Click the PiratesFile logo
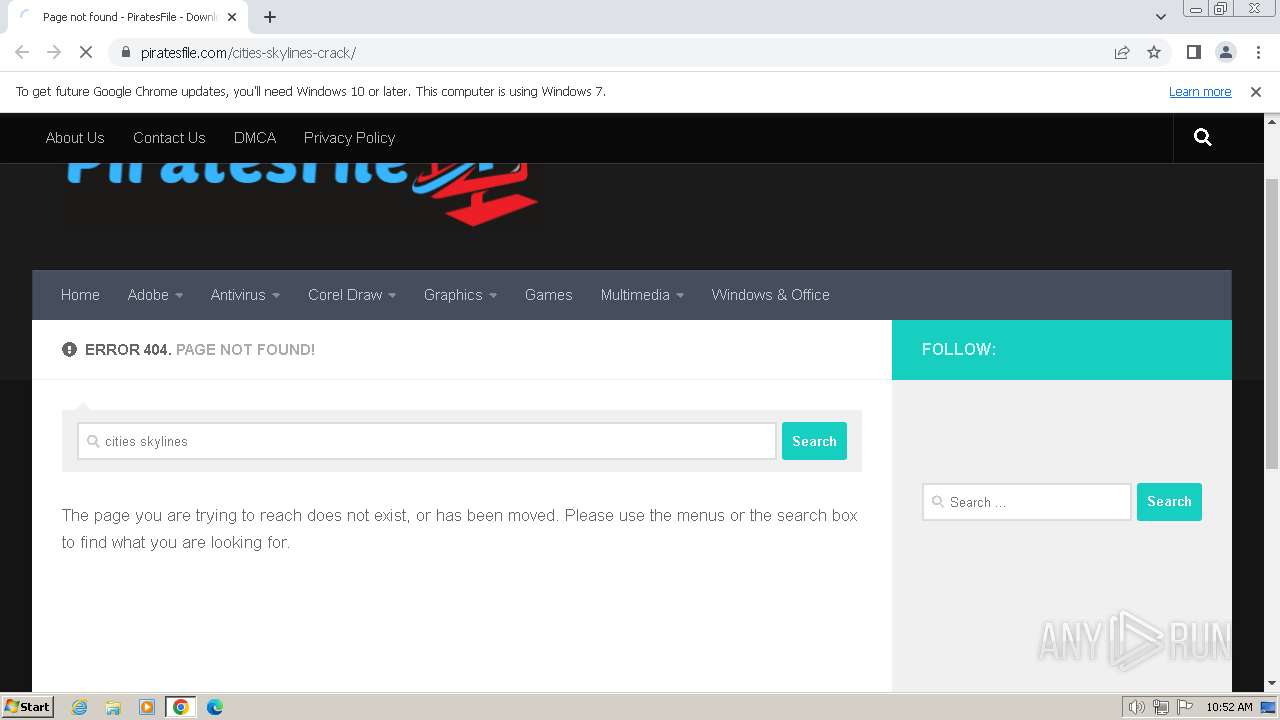Viewport: 1280px width, 720px height. click(302, 193)
